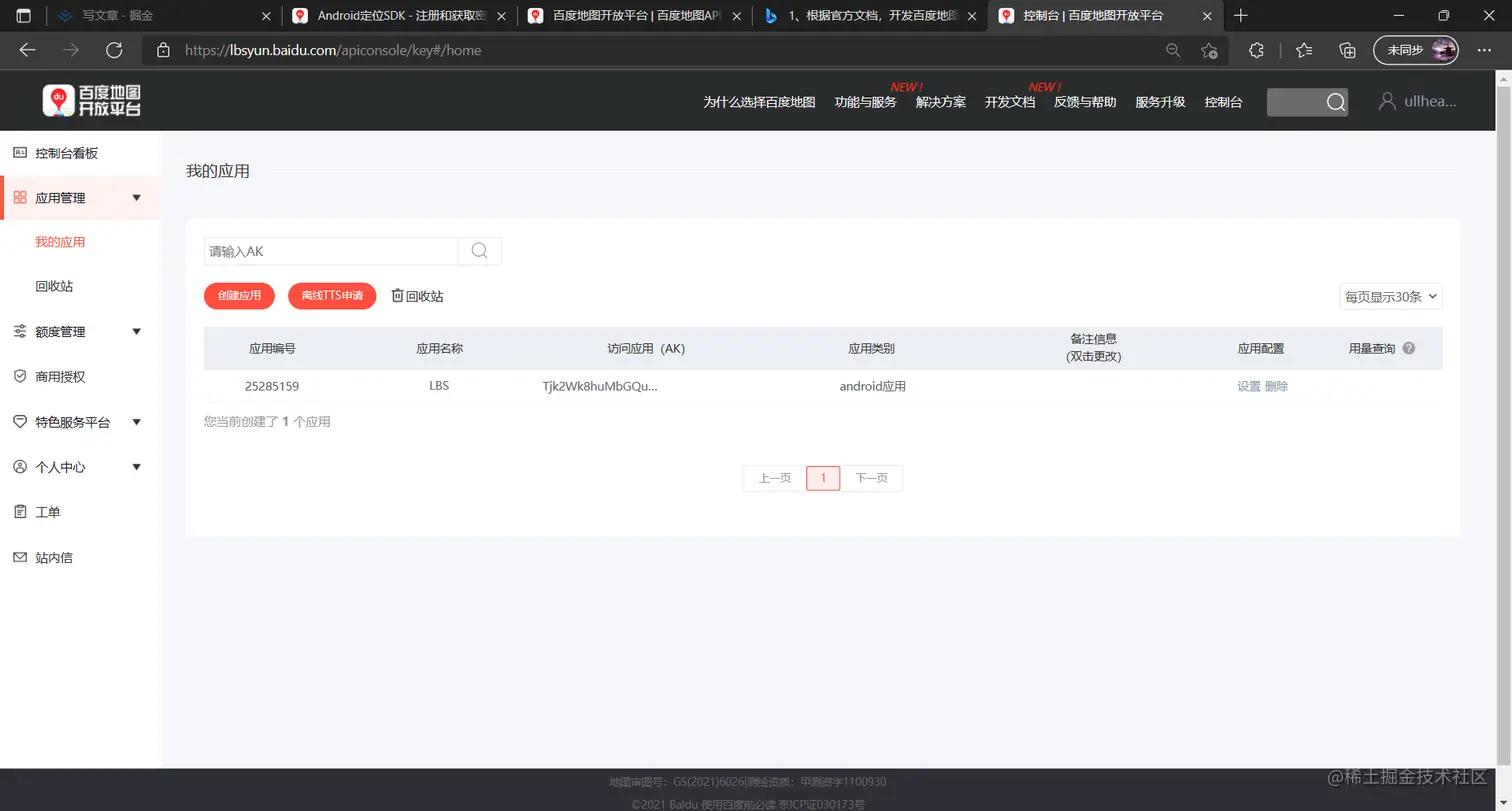The height and width of the screenshot is (811, 1512).
Task: Click 删除 for the LBS application
Action: coord(1276,386)
